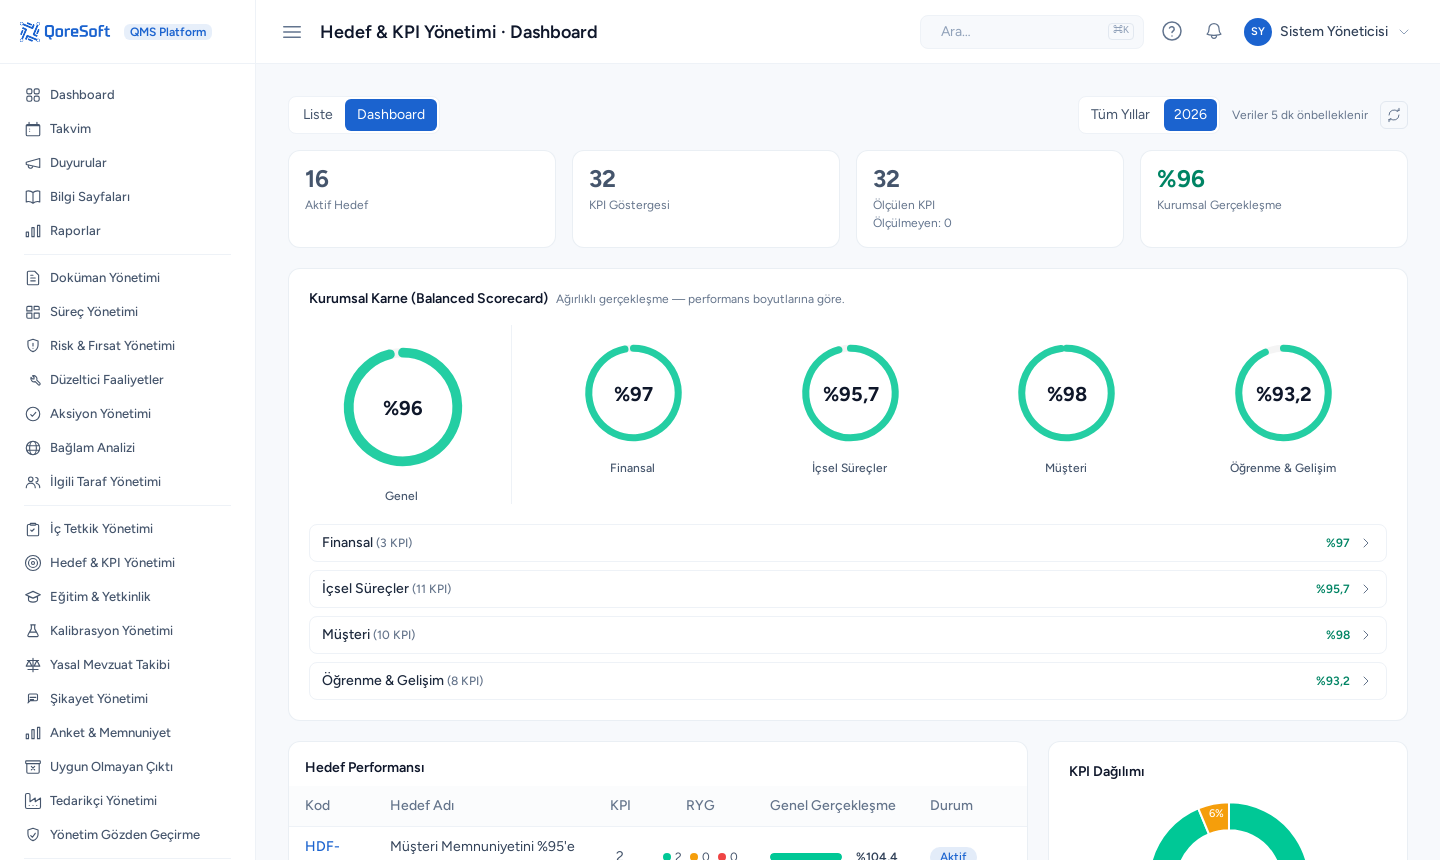Click the QoreSoft logo
The width and height of the screenshot is (1440, 860).
pyautogui.click(x=65, y=32)
